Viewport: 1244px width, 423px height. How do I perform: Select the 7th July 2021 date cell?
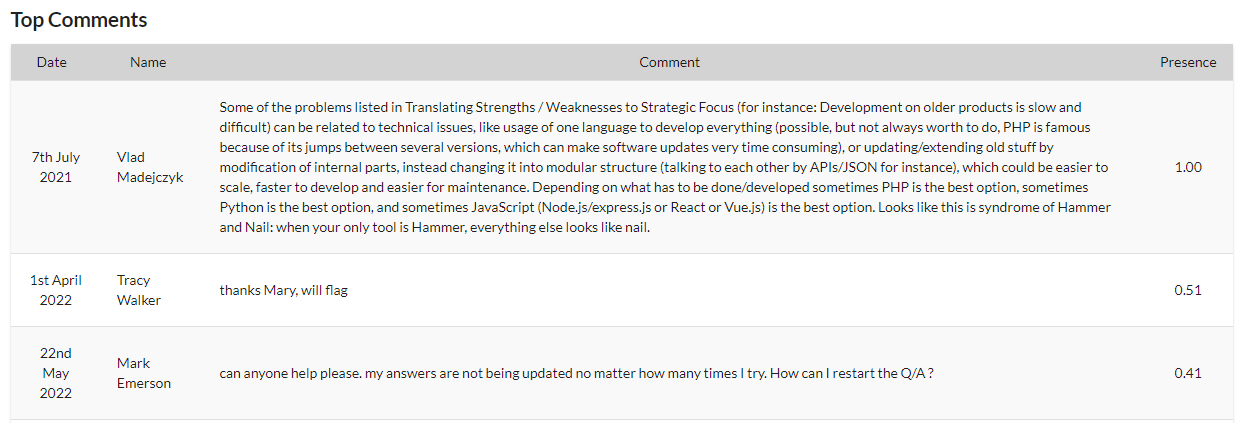56,167
